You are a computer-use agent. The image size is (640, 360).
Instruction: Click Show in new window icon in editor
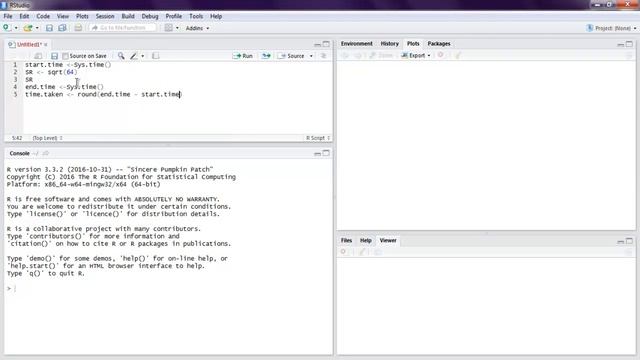(x=38, y=56)
